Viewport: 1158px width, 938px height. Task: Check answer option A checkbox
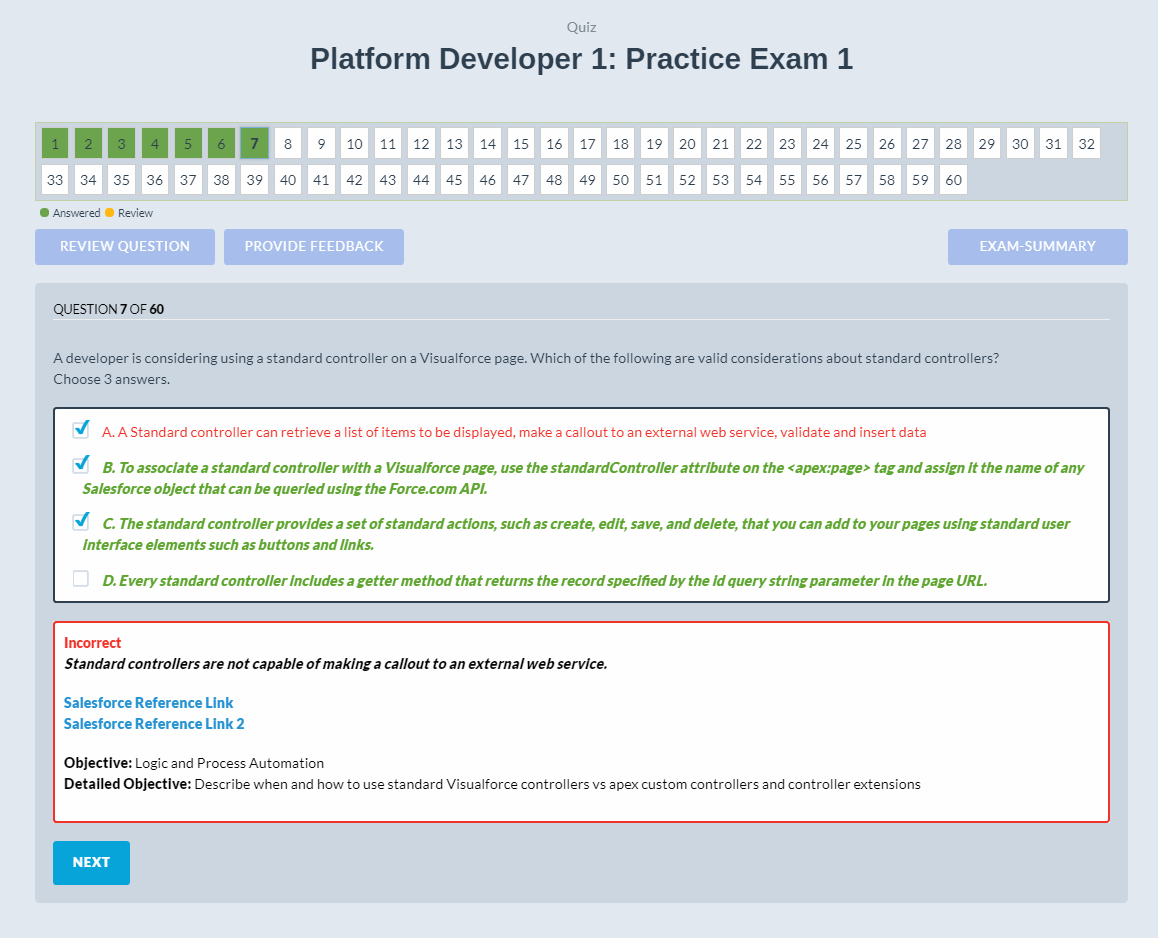80,429
